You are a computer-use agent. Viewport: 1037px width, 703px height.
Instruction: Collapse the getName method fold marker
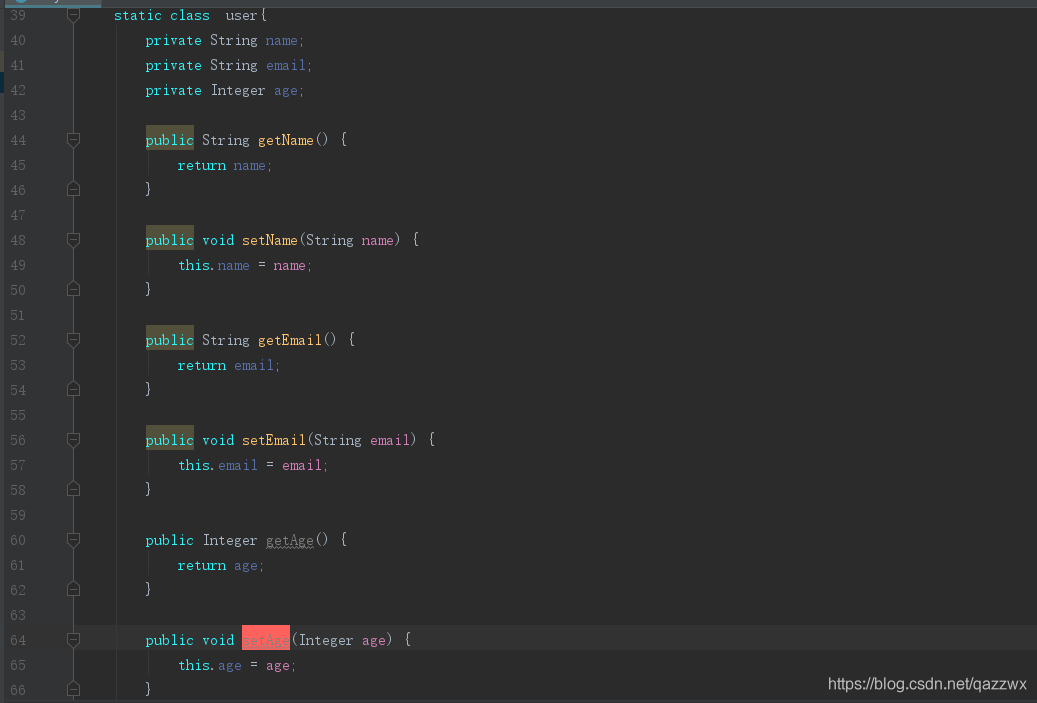[72, 140]
